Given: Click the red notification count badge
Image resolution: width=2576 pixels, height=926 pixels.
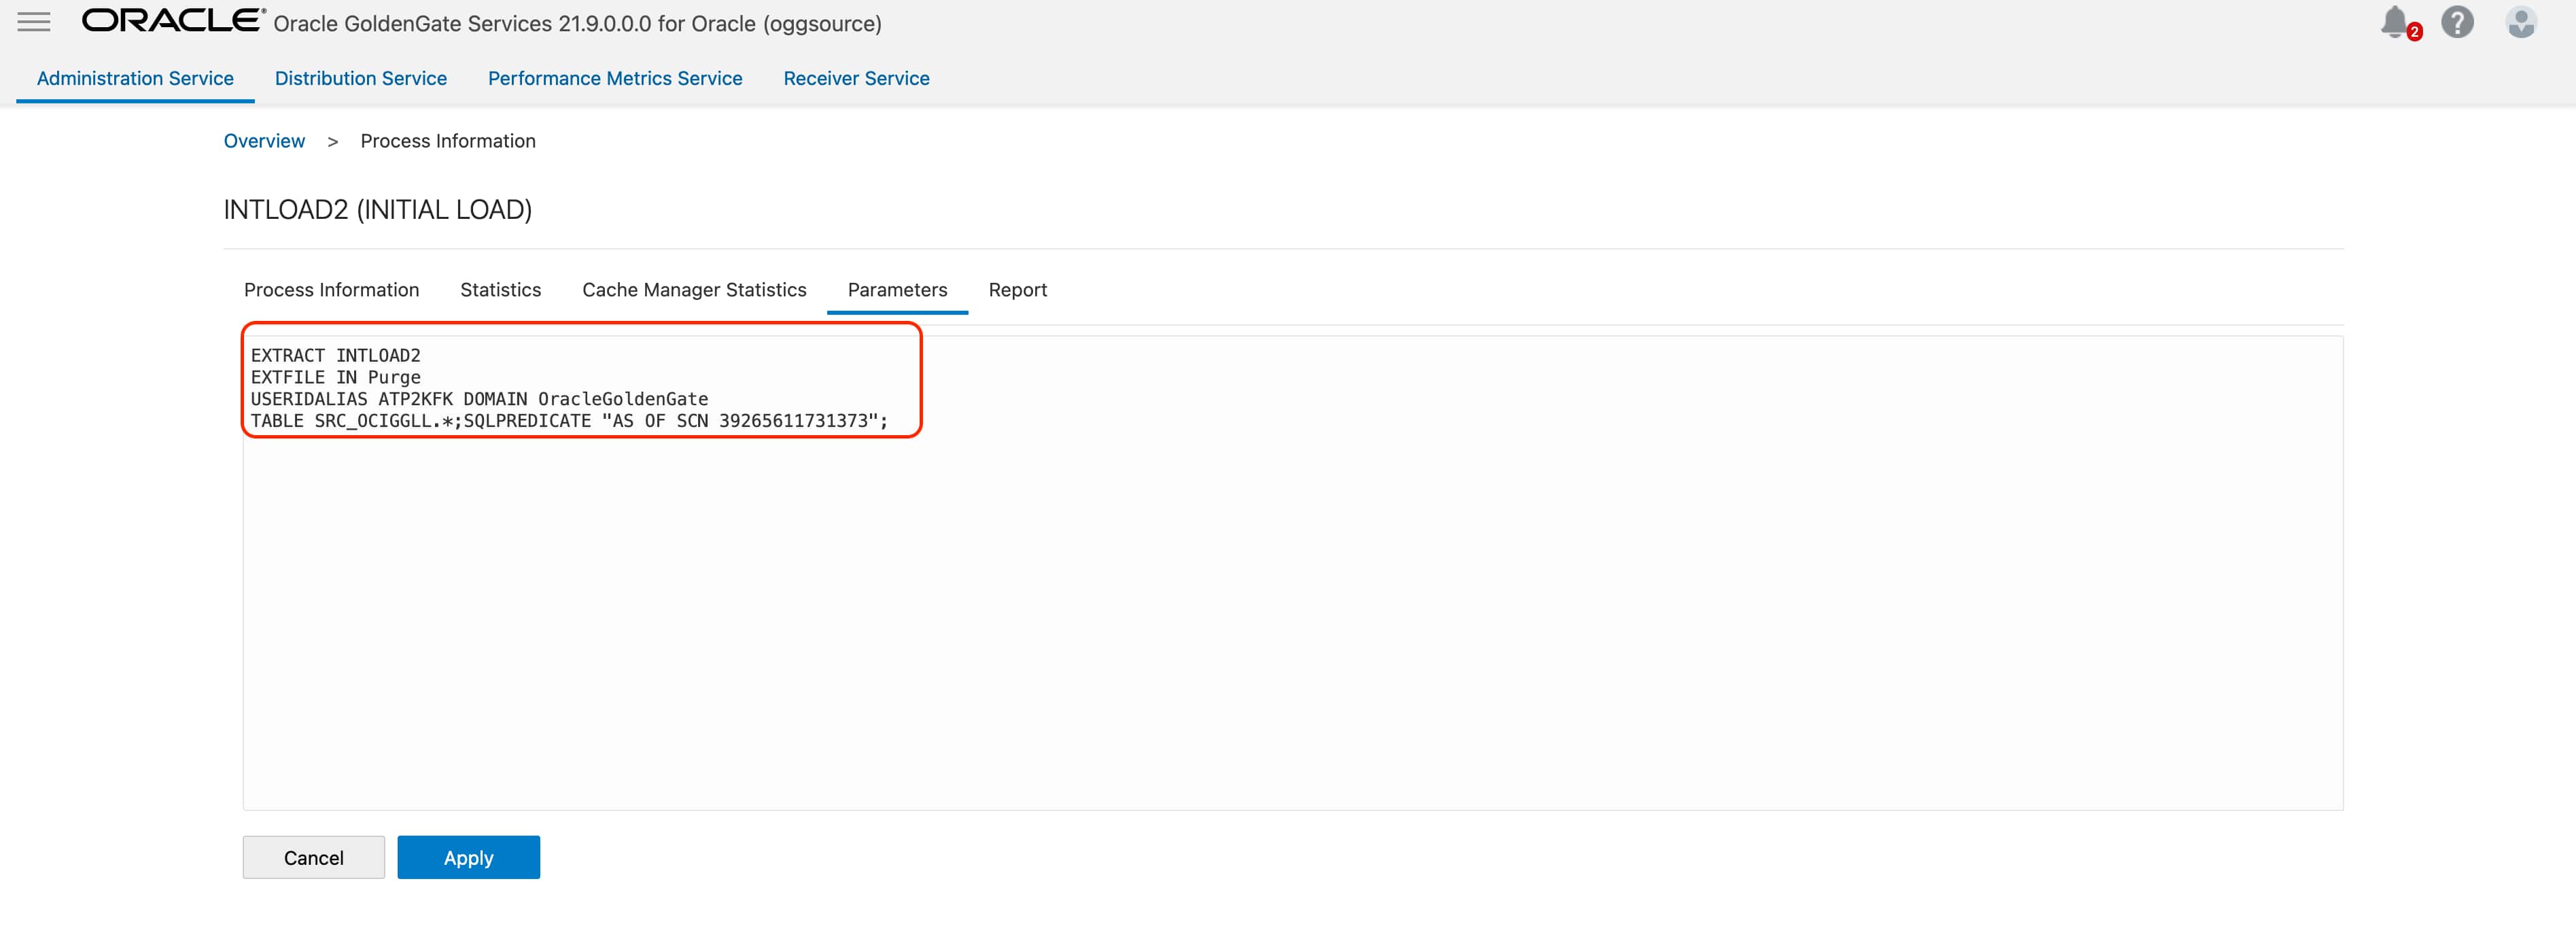Looking at the screenshot, I should tap(2414, 32).
